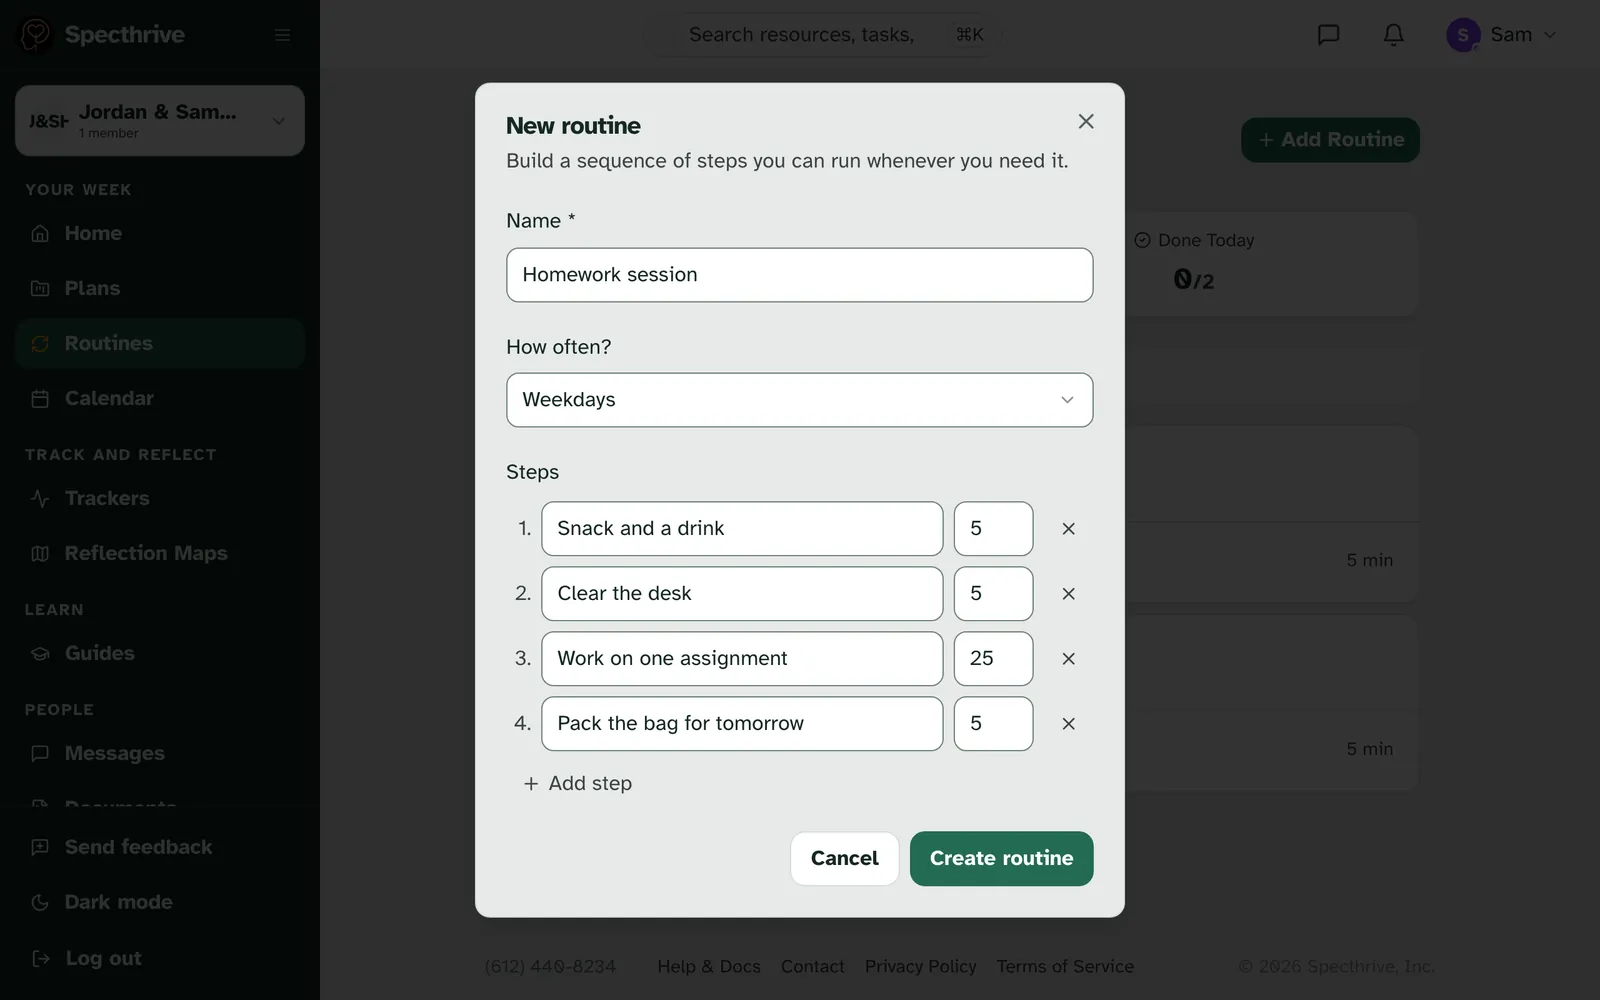
Task: Toggle Dark mode in the sidebar
Action: (x=160, y=902)
